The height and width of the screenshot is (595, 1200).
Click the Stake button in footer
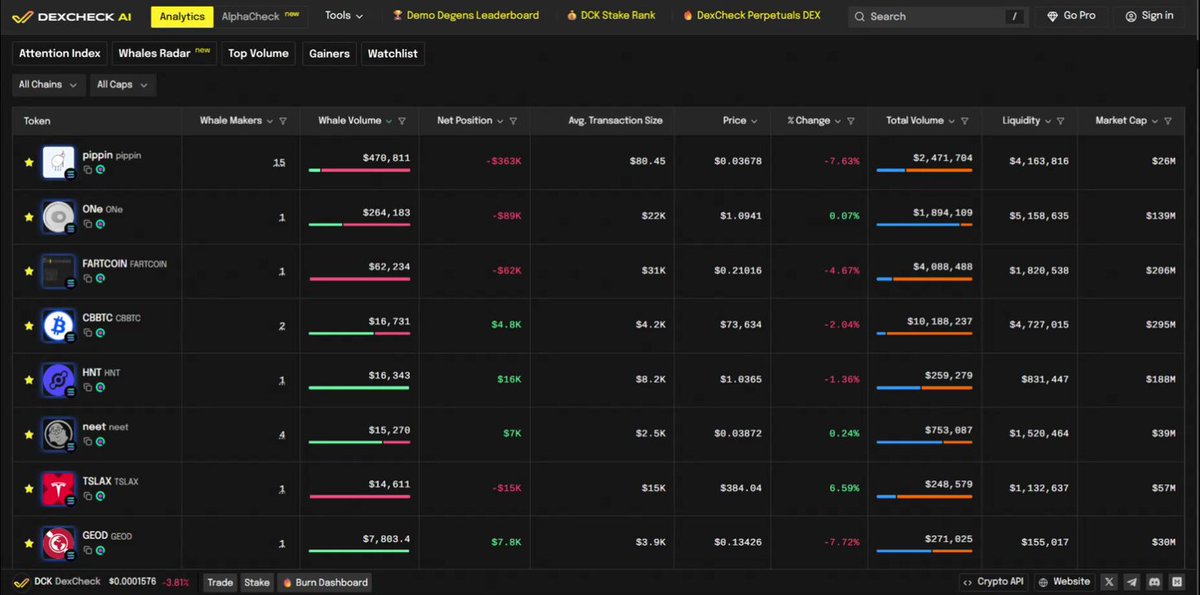tap(257, 582)
